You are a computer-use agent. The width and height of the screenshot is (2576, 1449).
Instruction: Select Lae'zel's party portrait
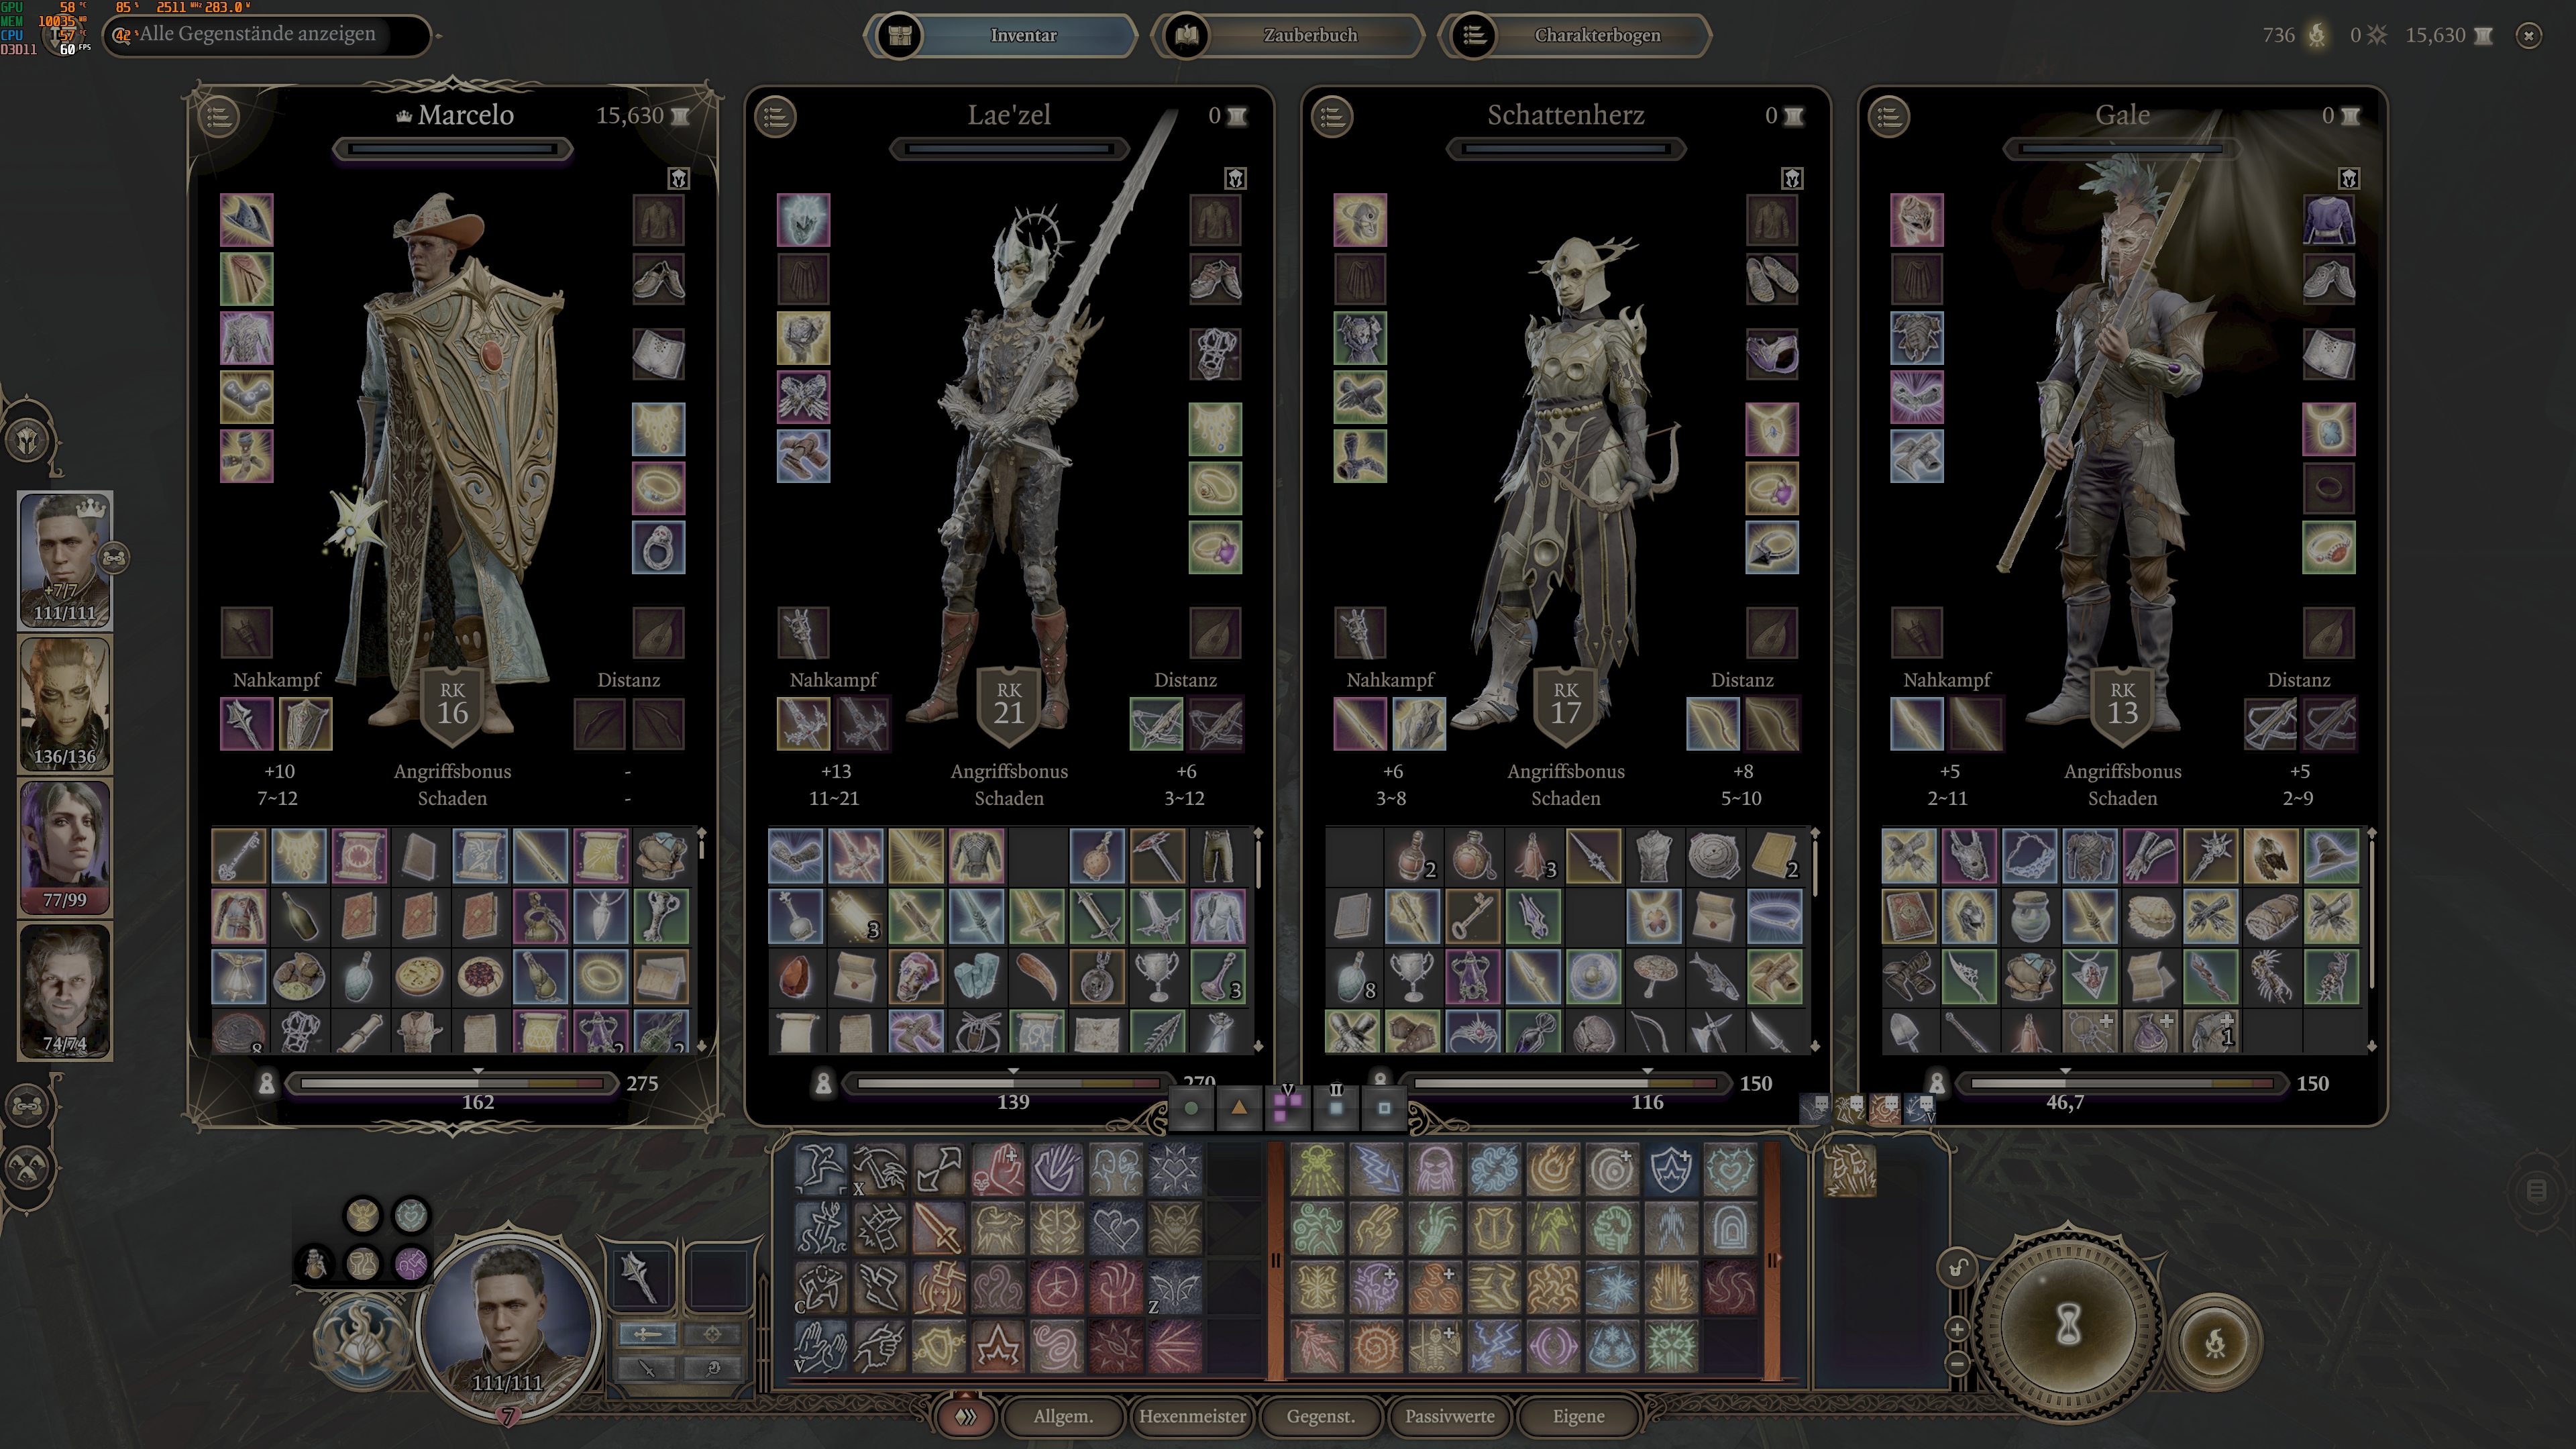pos(65,703)
